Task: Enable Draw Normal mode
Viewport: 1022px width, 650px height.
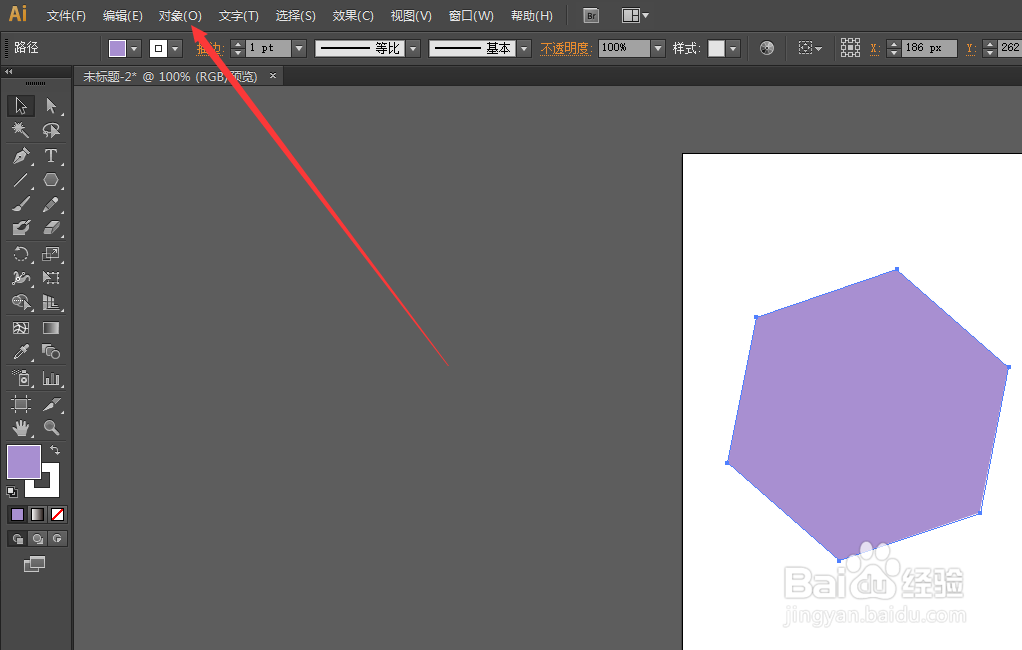Action: (x=18, y=539)
